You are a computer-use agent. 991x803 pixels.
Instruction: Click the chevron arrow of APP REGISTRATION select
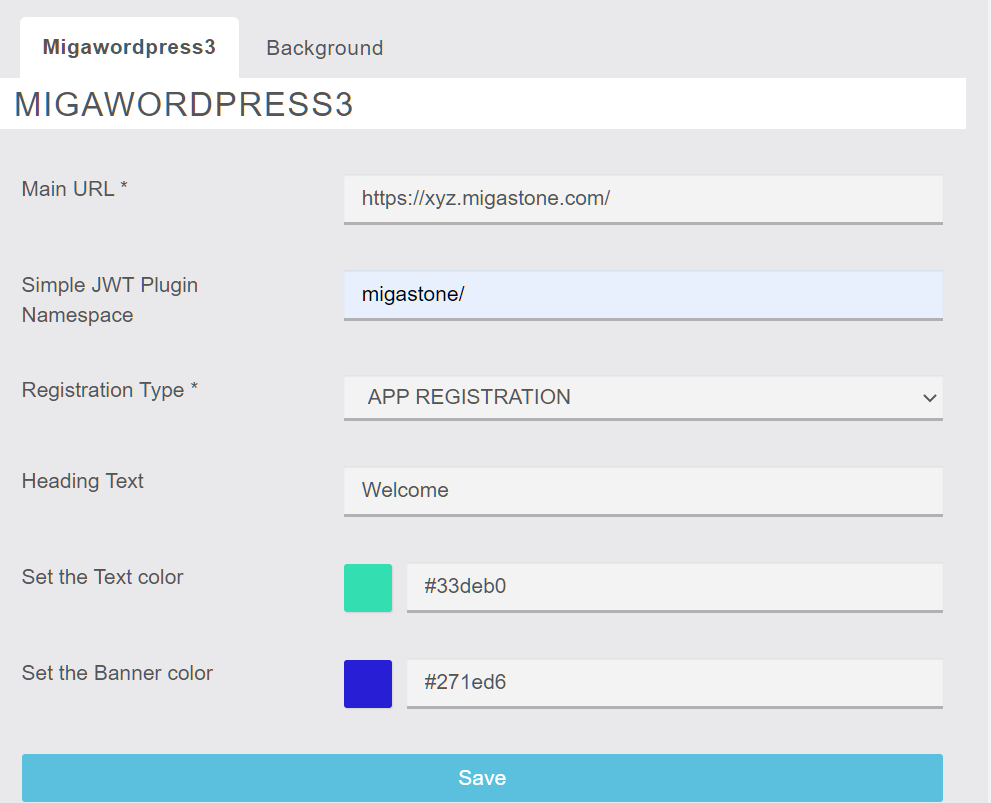929,398
